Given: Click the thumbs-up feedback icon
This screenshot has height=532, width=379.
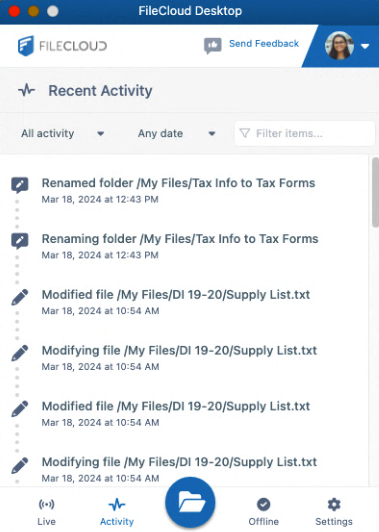Looking at the screenshot, I should coord(213,45).
